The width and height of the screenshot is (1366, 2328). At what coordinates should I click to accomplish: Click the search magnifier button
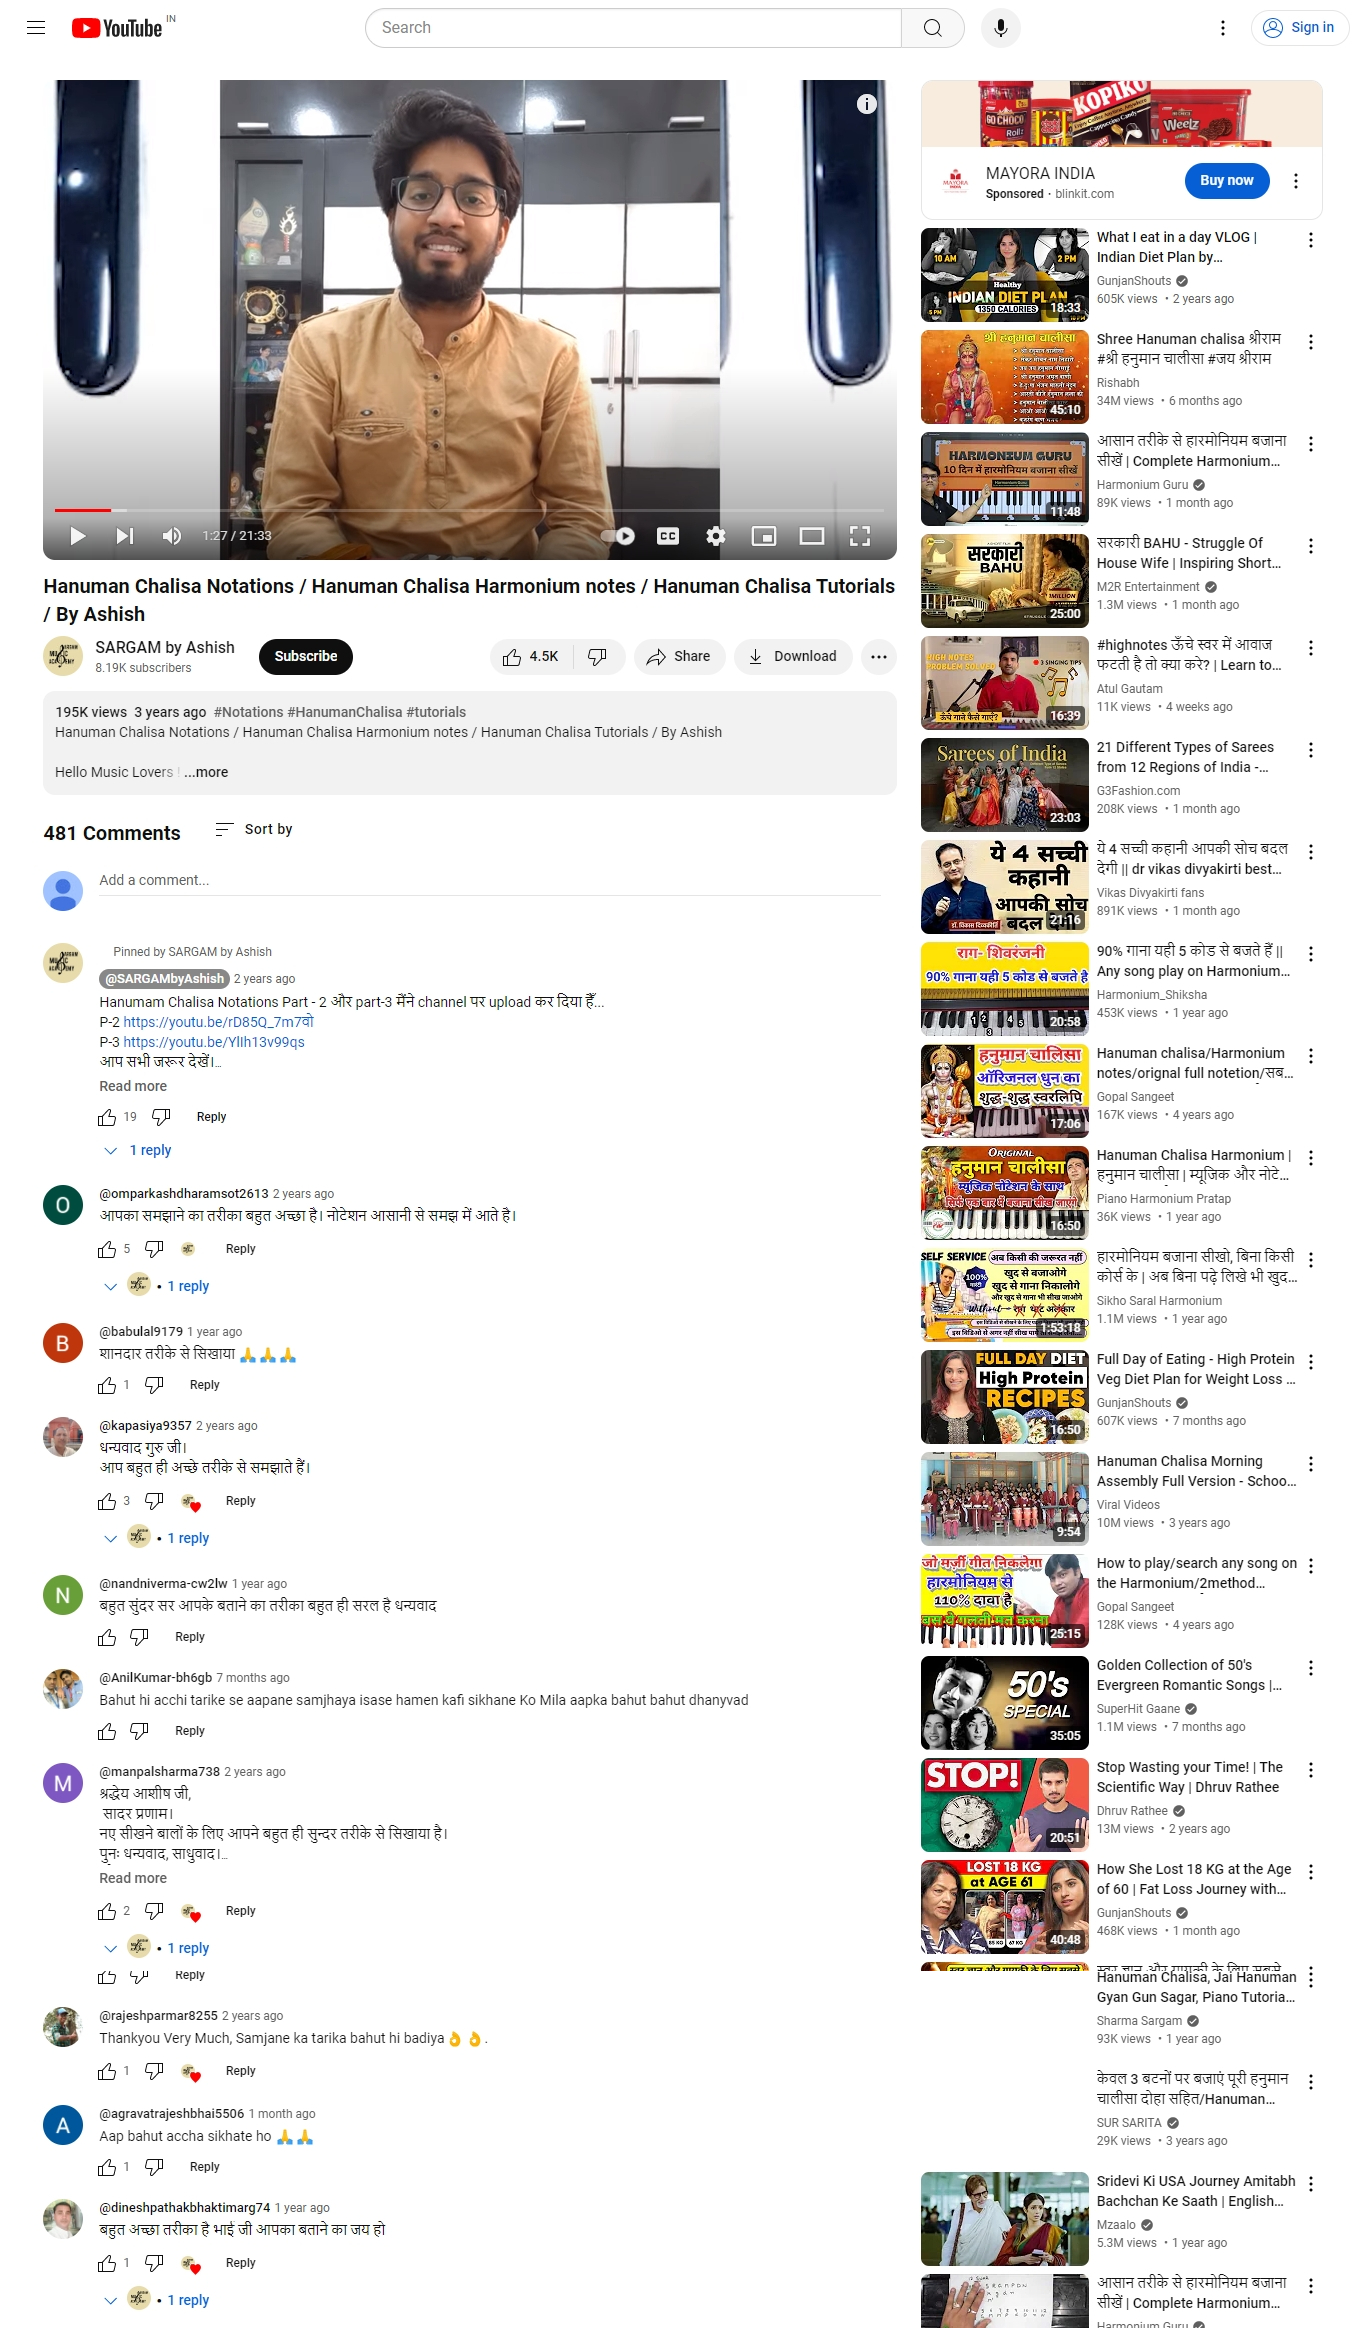click(932, 28)
